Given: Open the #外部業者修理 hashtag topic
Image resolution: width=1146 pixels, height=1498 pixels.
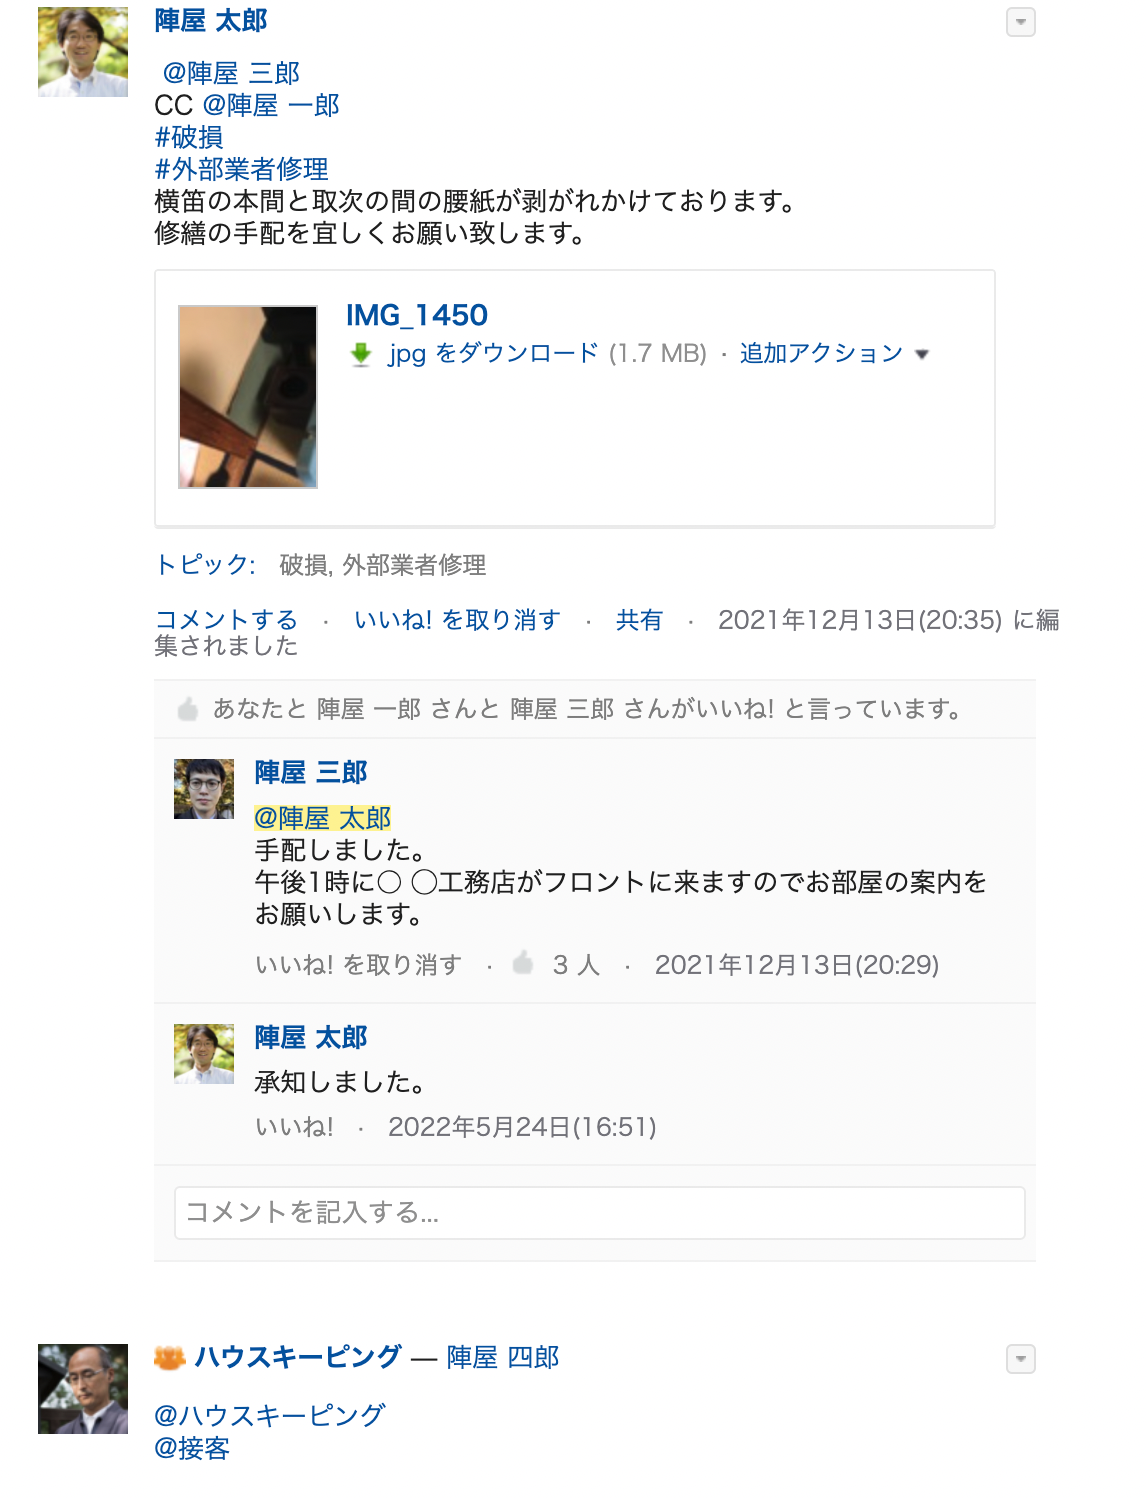Looking at the screenshot, I should point(242,169).
